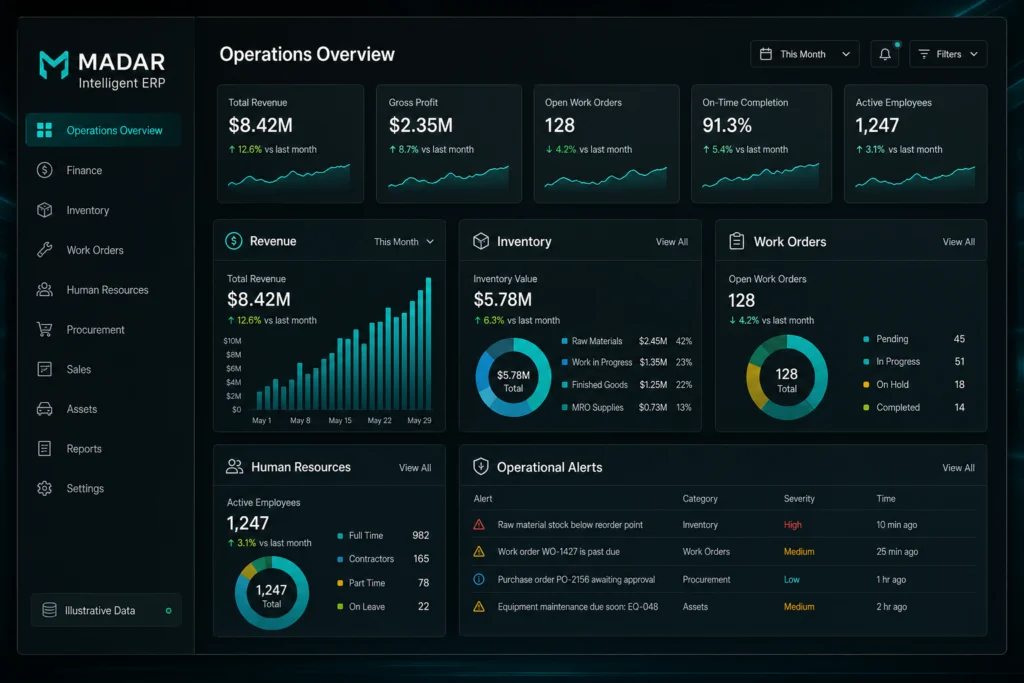Click View All in the Human Resources panel

pos(415,468)
